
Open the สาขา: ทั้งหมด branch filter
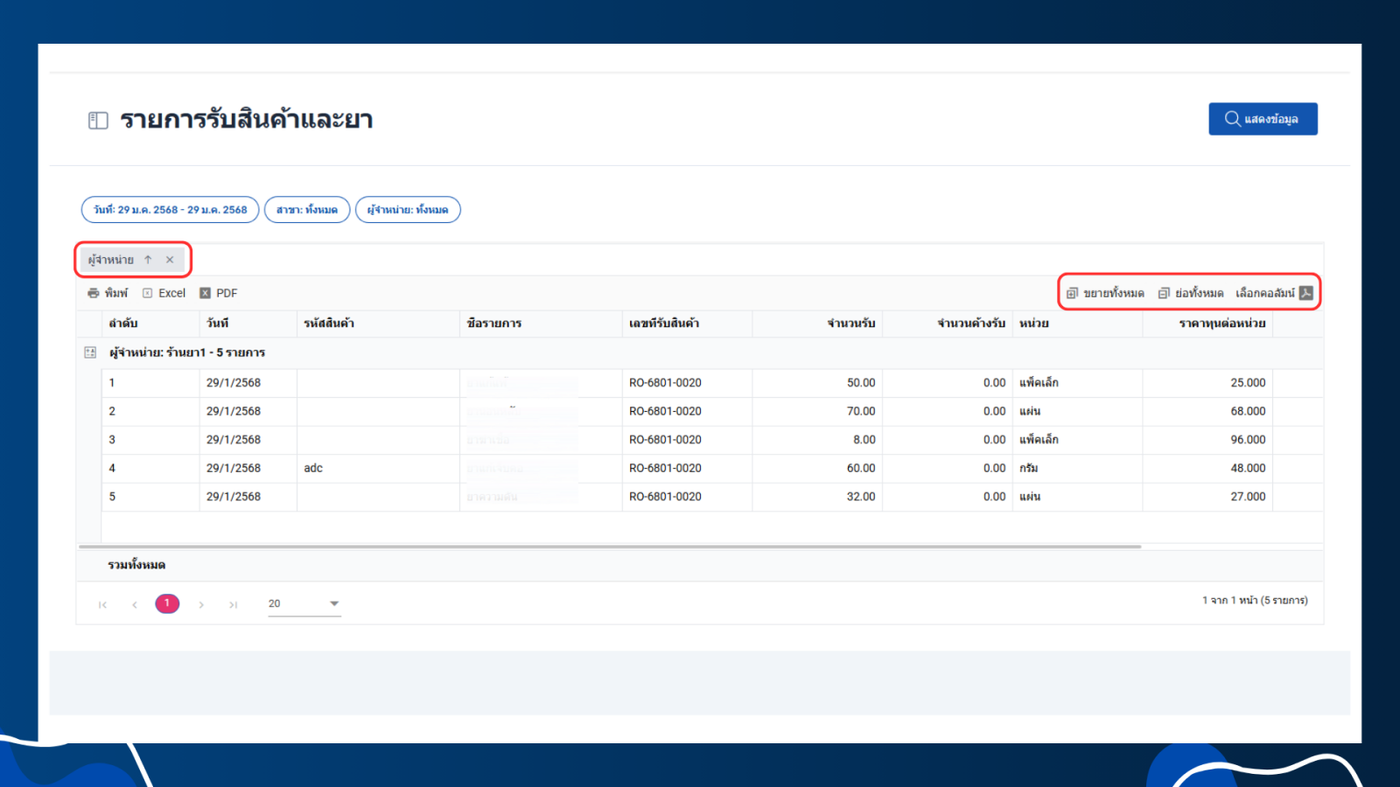(307, 210)
